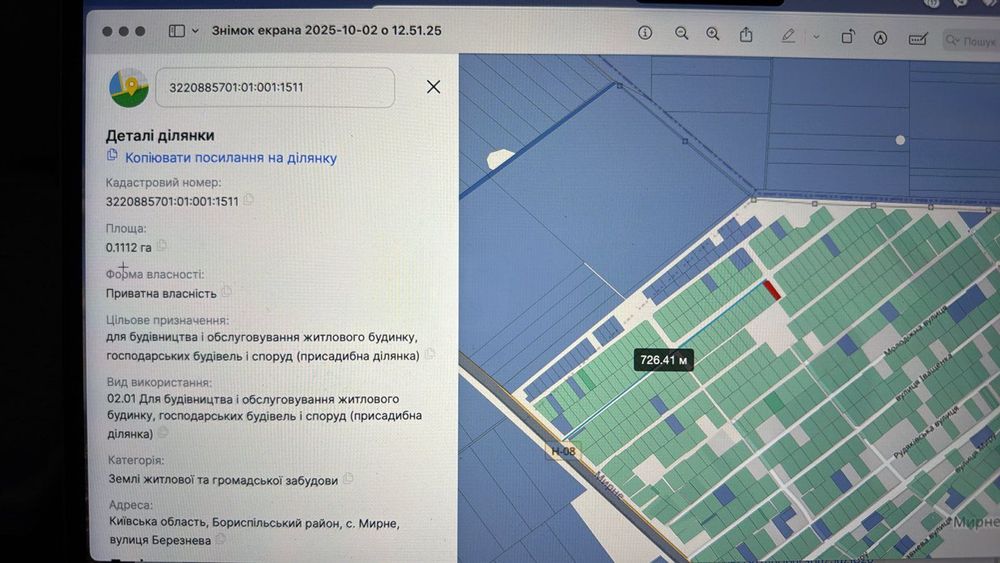The image size is (1000, 563).
Task: Copy the Вид використання text
Action: click(163, 432)
